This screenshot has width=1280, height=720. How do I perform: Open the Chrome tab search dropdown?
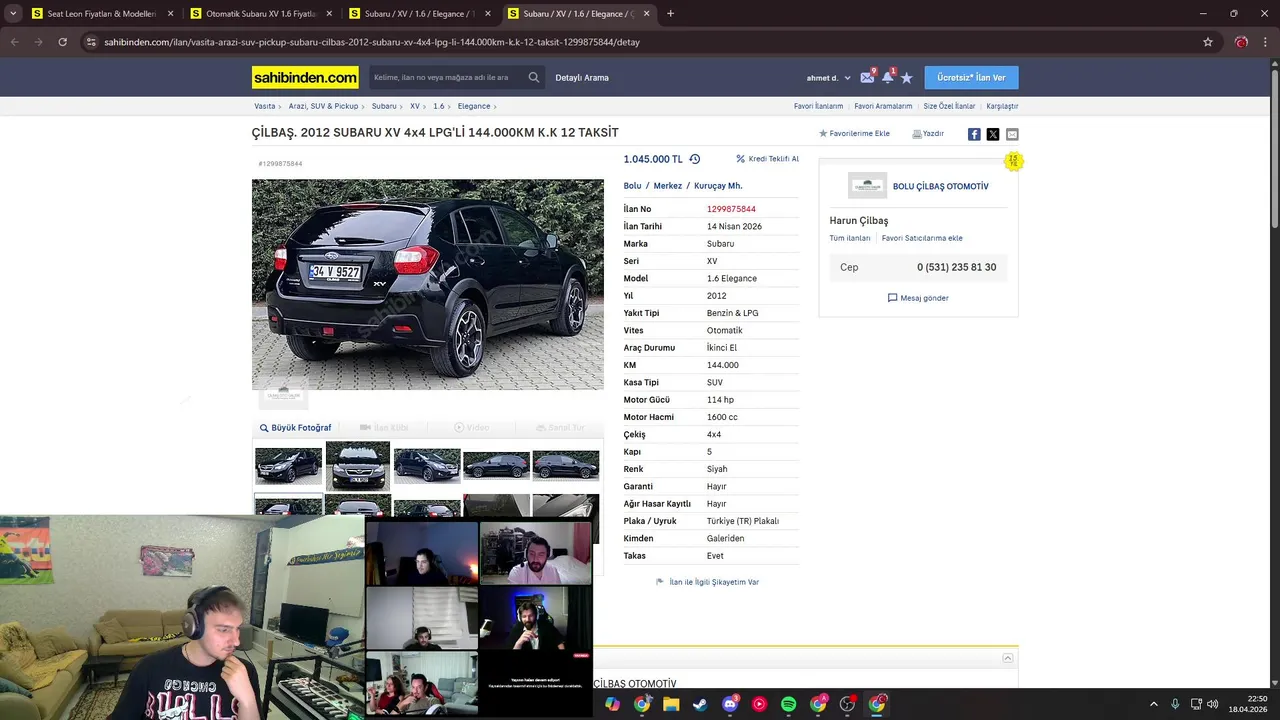click(x=13, y=14)
